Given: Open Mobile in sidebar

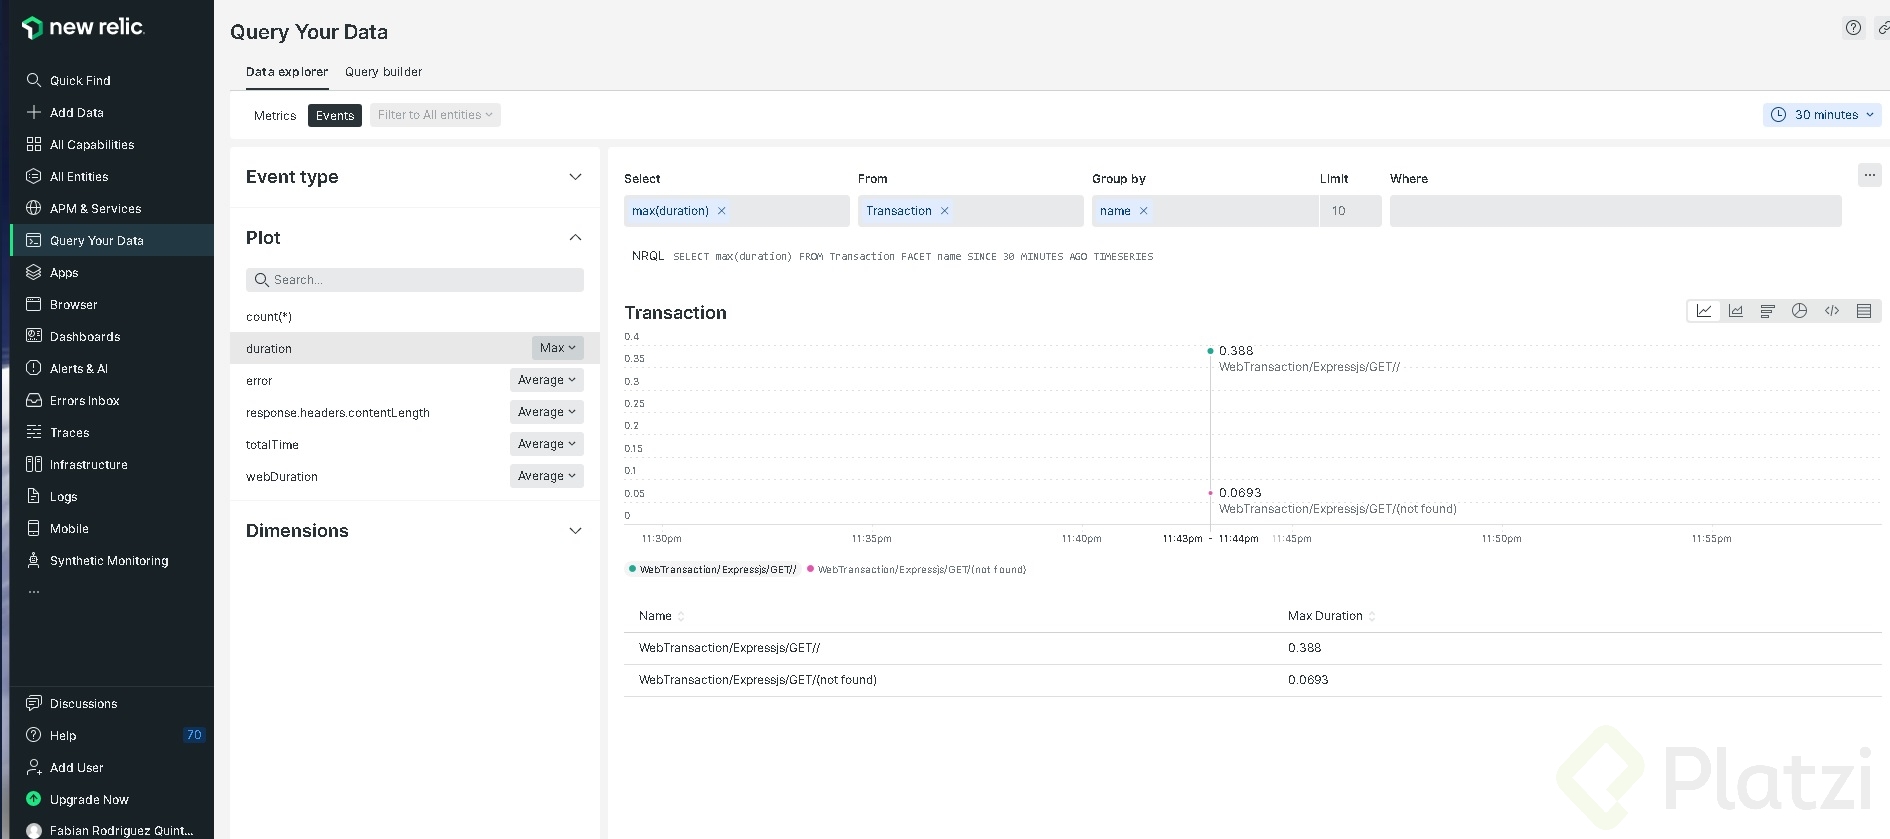Looking at the screenshot, I should pos(111,528).
